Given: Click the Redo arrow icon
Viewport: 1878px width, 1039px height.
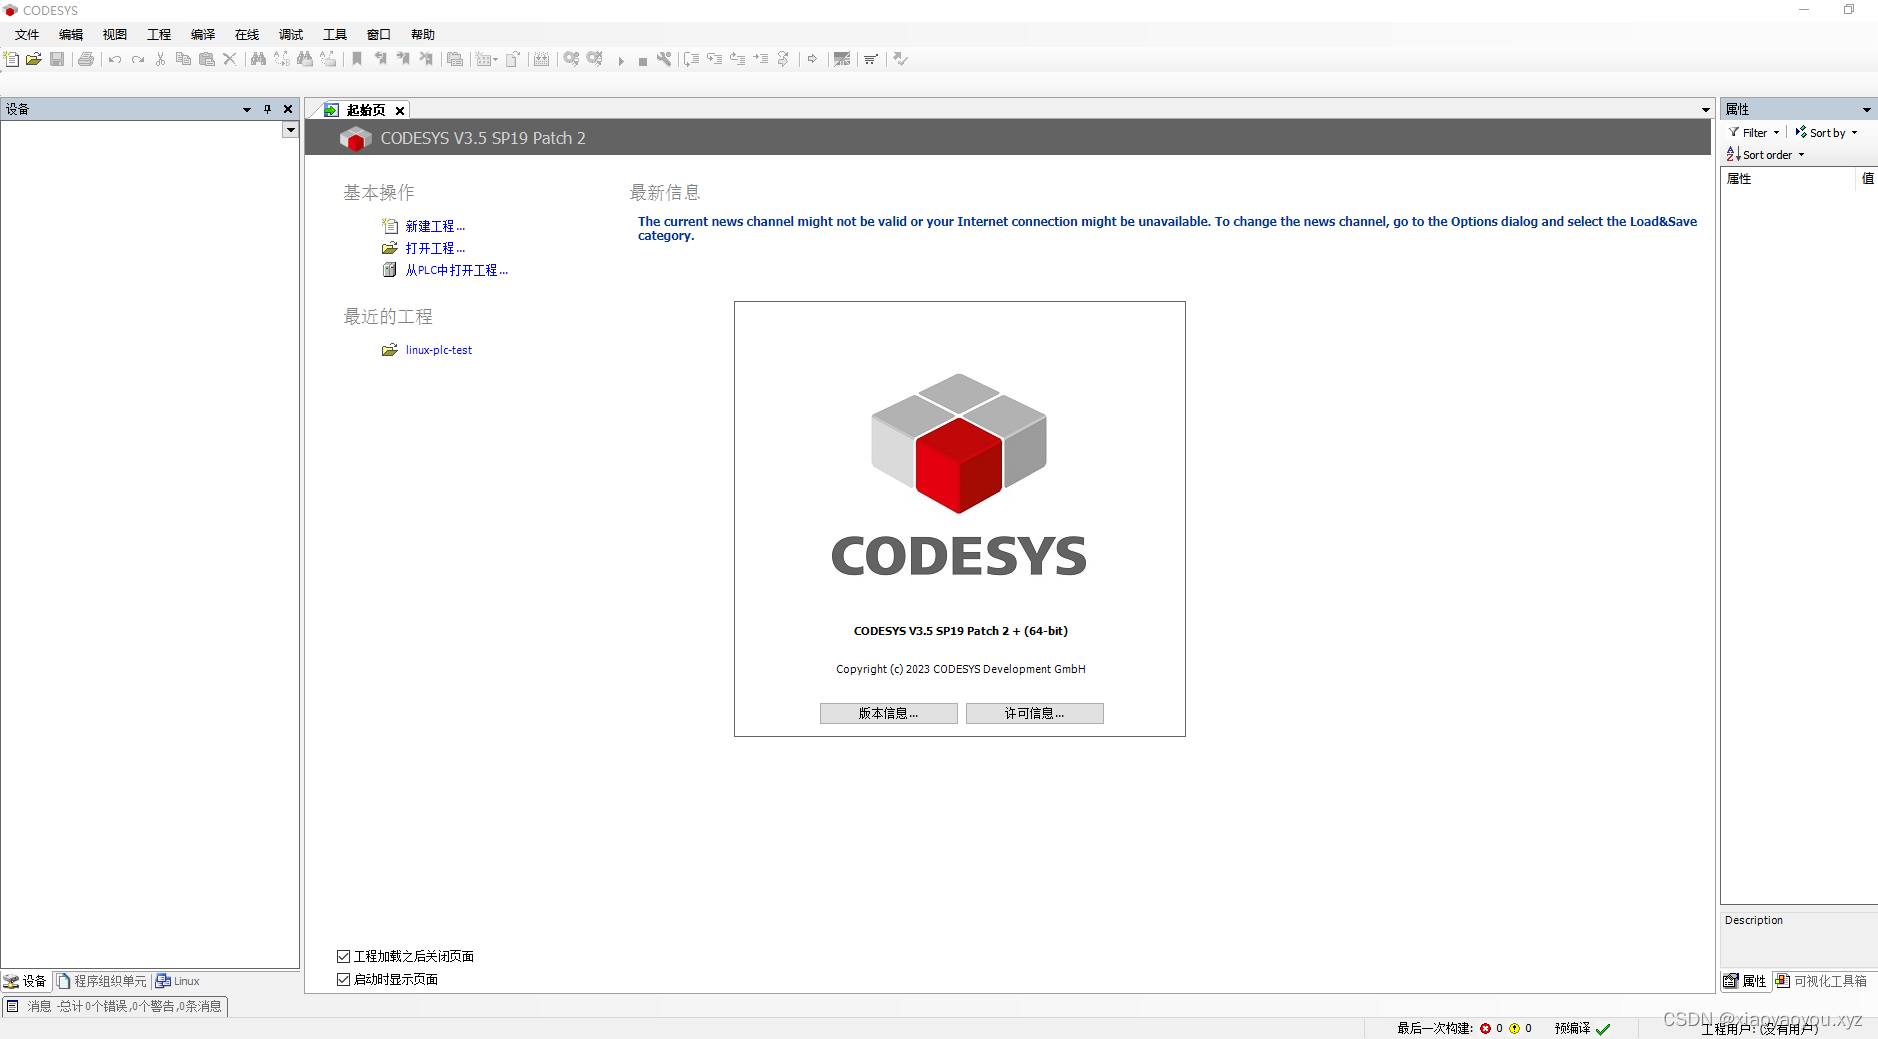Looking at the screenshot, I should click(x=138, y=59).
